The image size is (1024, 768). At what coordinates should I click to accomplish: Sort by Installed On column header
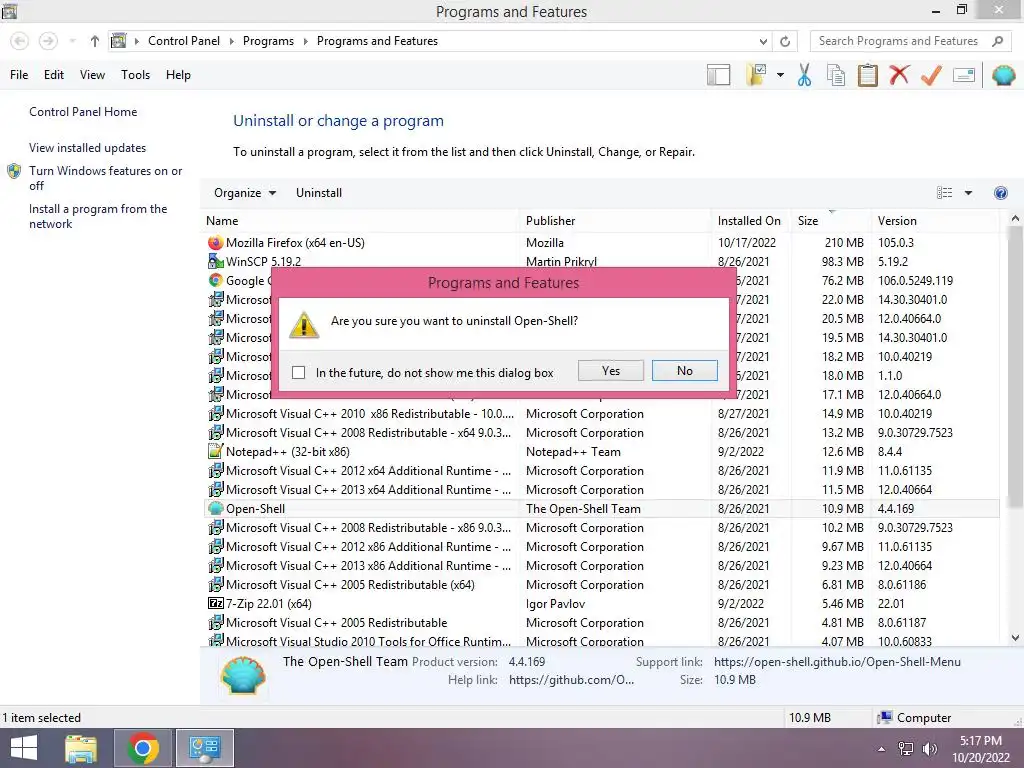pyautogui.click(x=751, y=221)
